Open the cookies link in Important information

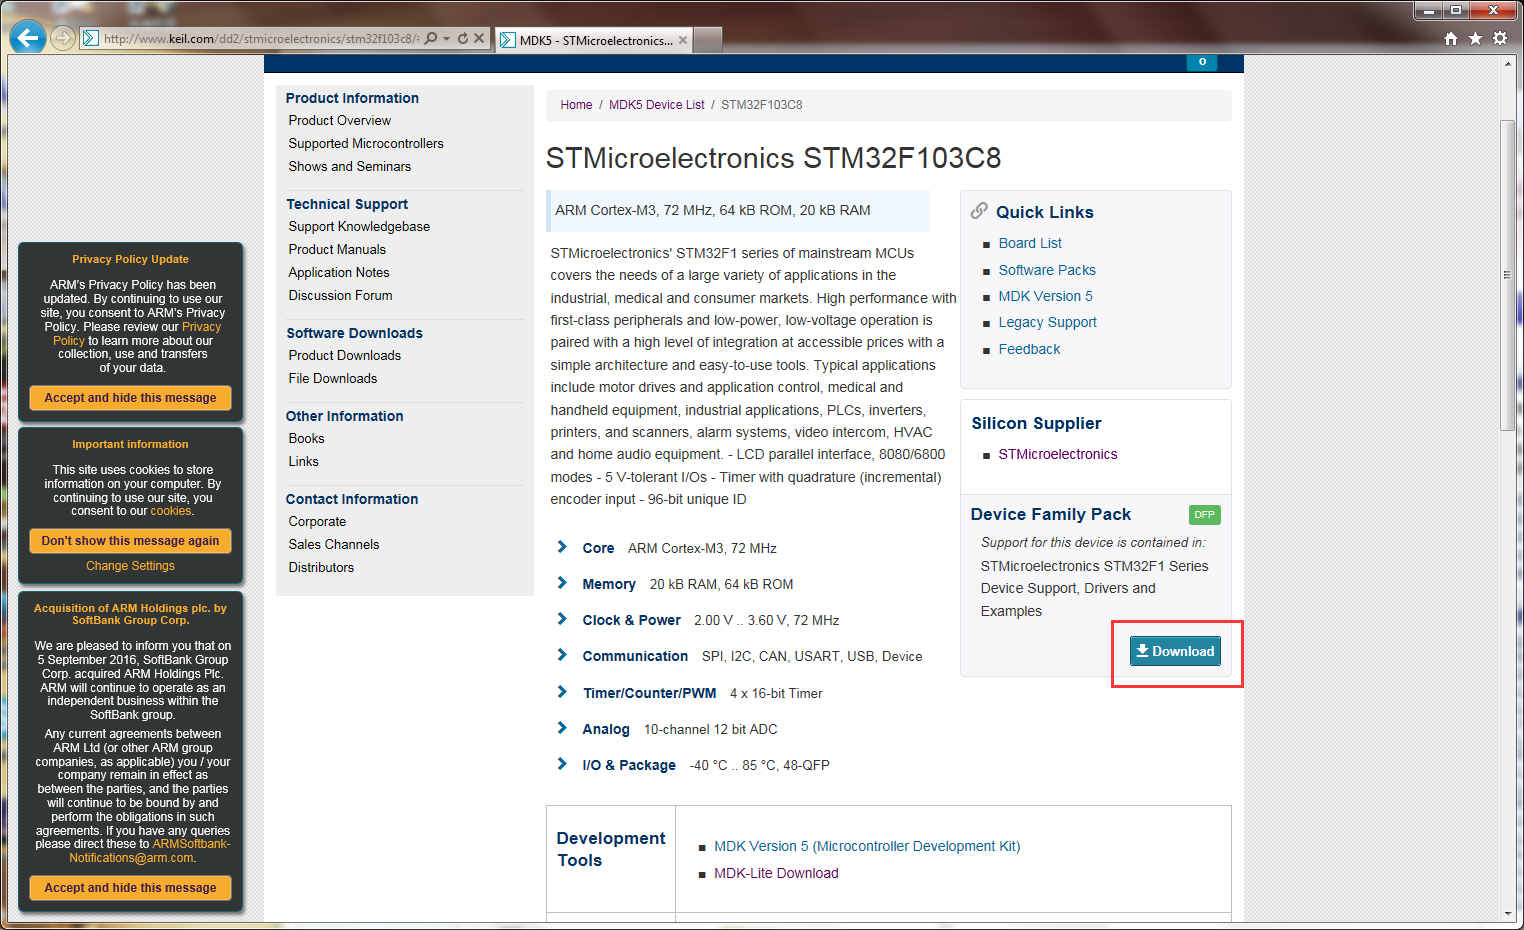click(171, 511)
